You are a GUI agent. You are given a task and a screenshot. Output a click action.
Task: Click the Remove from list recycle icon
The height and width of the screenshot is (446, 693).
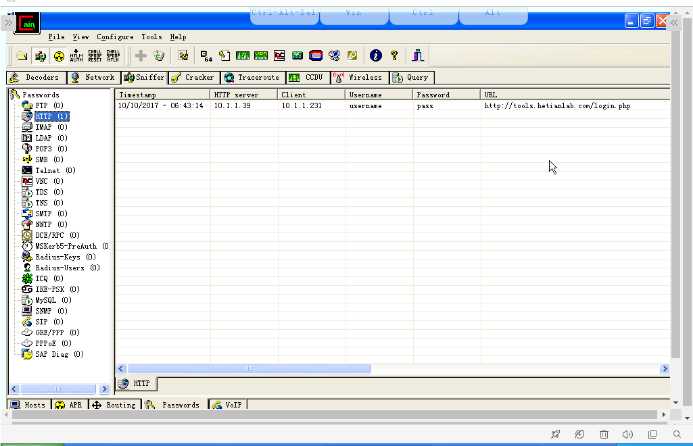[x=159, y=56]
